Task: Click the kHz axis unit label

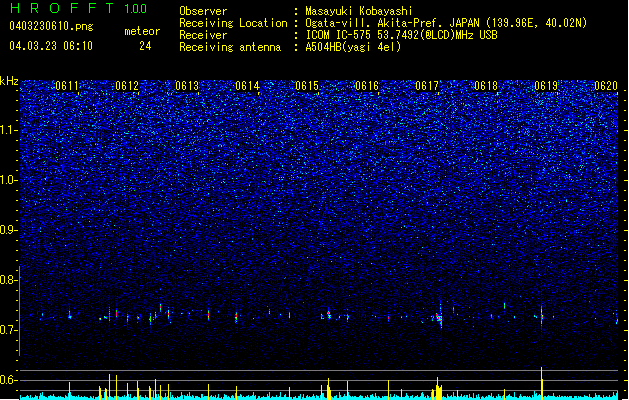Action: pos(9,81)
